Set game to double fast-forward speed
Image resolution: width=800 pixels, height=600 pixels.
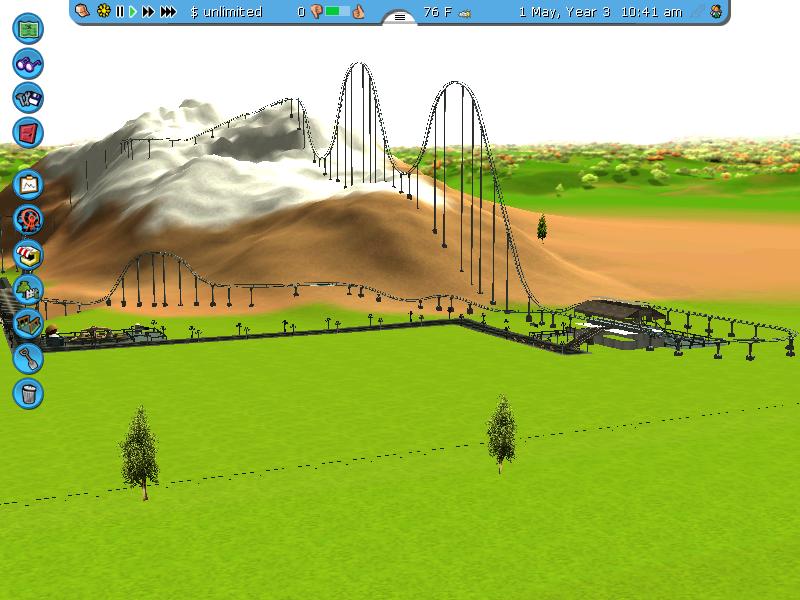click(x=148, y=12)
